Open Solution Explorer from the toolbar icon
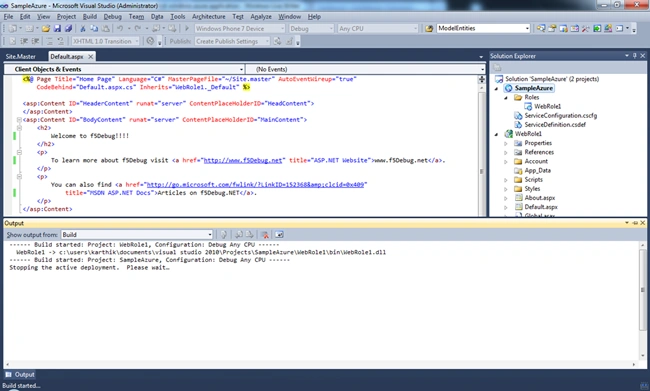 [541, 29]
